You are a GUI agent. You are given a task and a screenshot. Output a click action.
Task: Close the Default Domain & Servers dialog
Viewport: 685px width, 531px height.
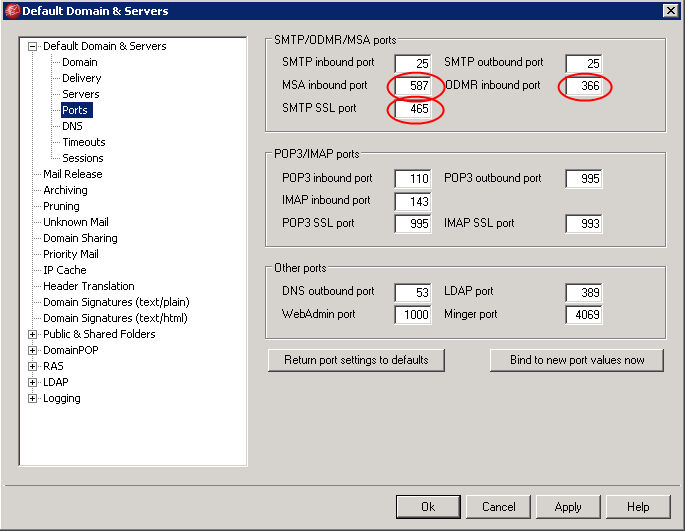pos(671,11)
